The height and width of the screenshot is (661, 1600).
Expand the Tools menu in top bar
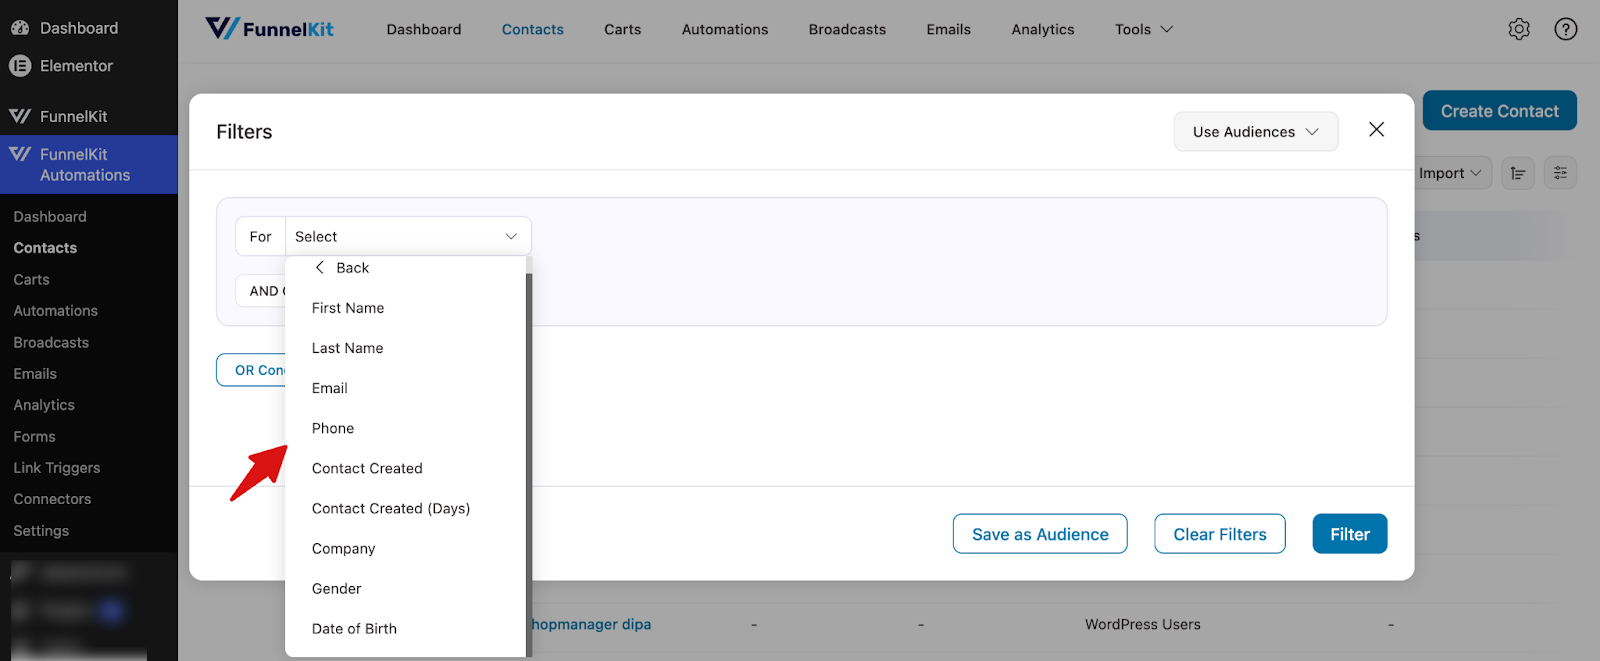pos(1144,29)
